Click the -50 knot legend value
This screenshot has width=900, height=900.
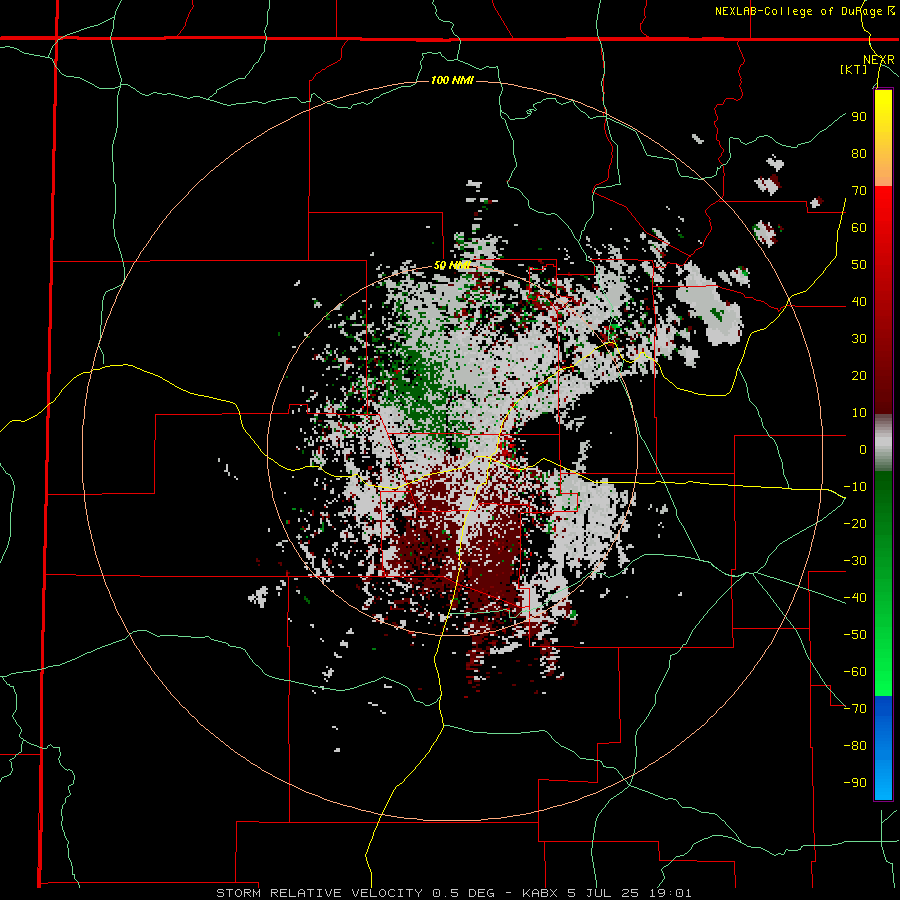(855, 635)
